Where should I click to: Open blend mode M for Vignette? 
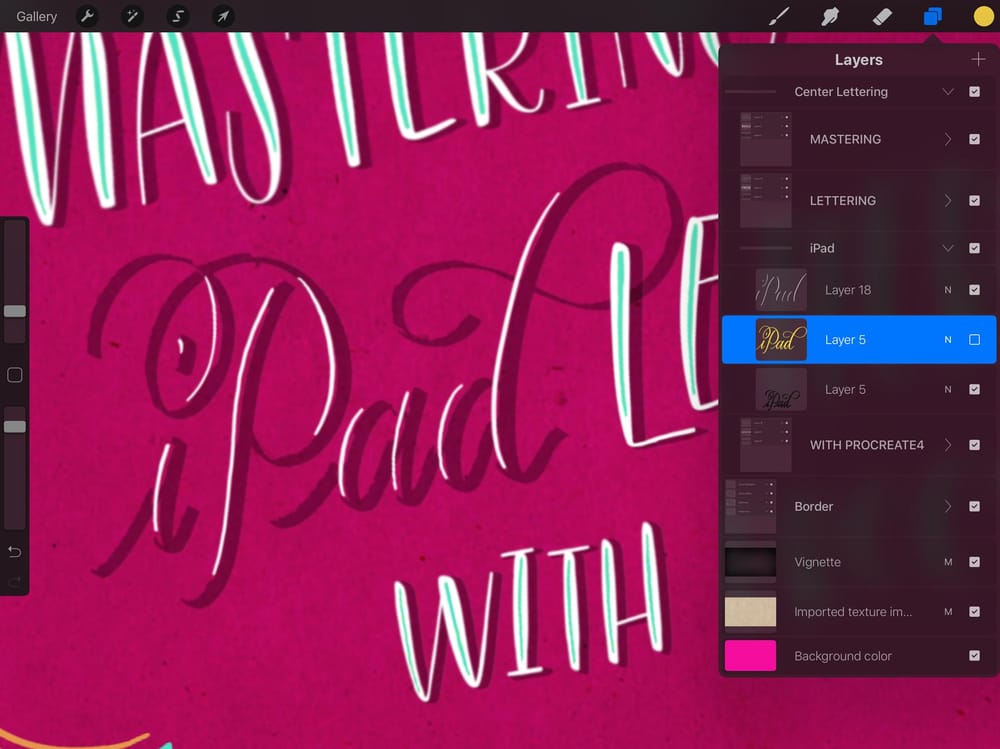[x=948, y=562]
